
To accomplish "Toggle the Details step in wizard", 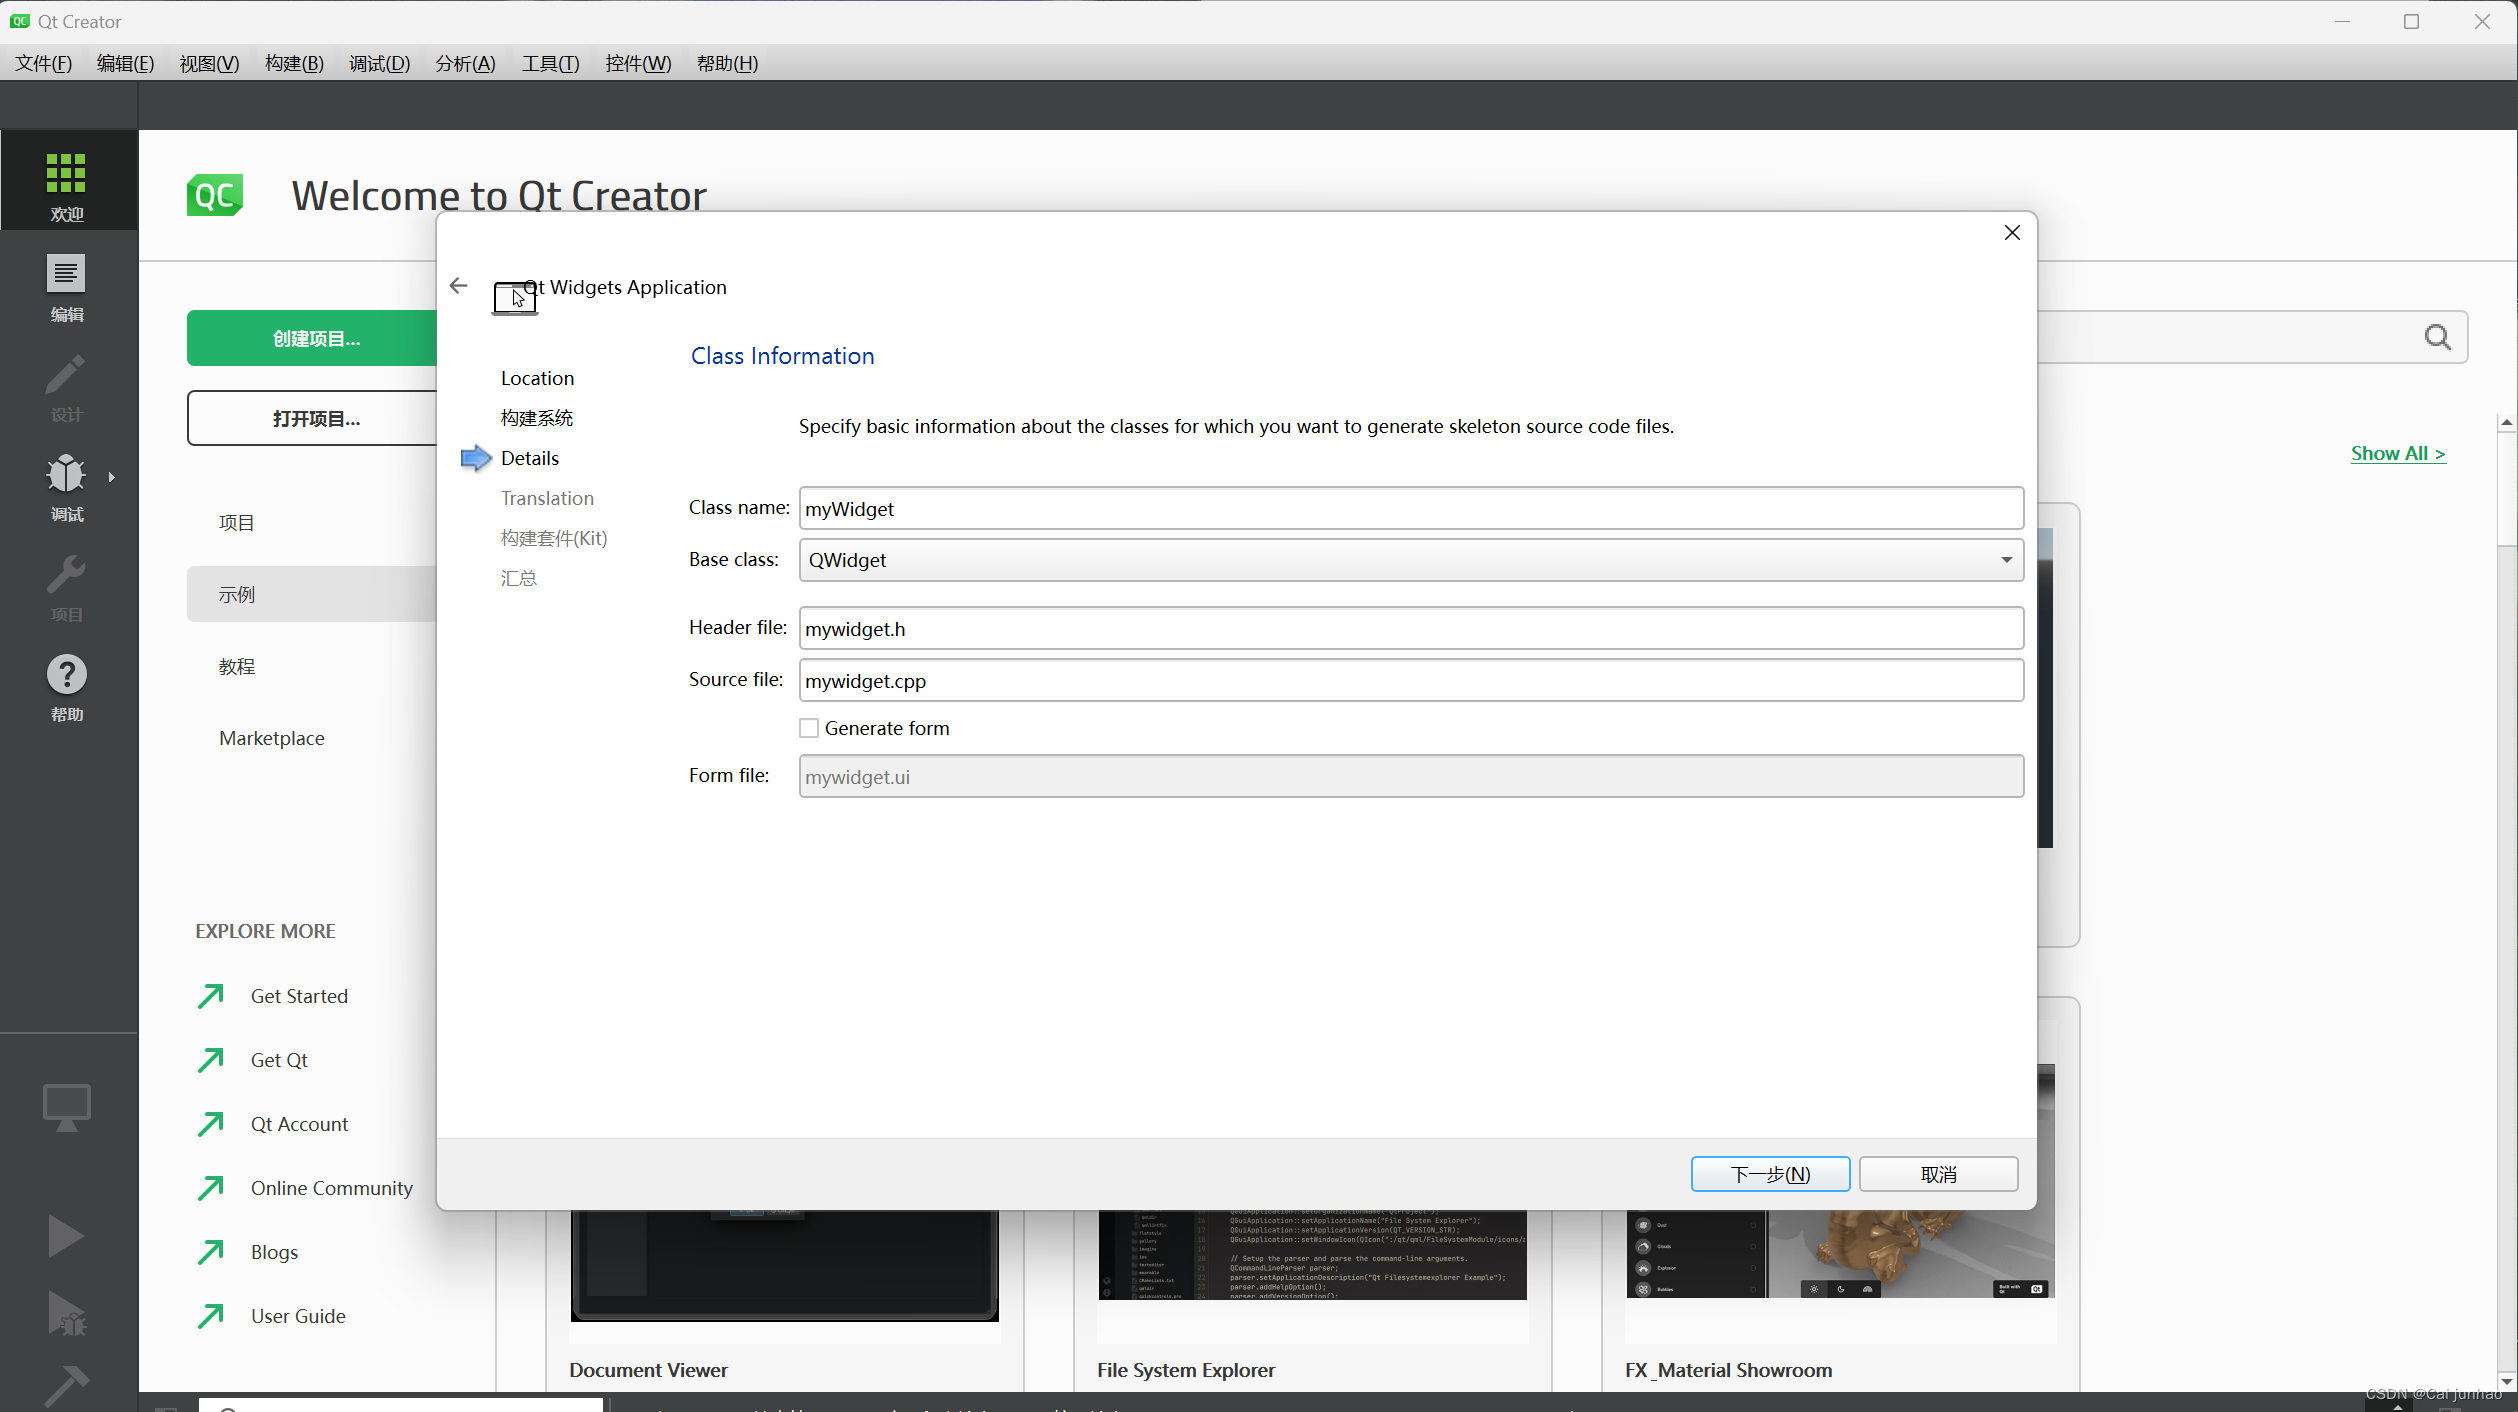I will click(529, 457).
